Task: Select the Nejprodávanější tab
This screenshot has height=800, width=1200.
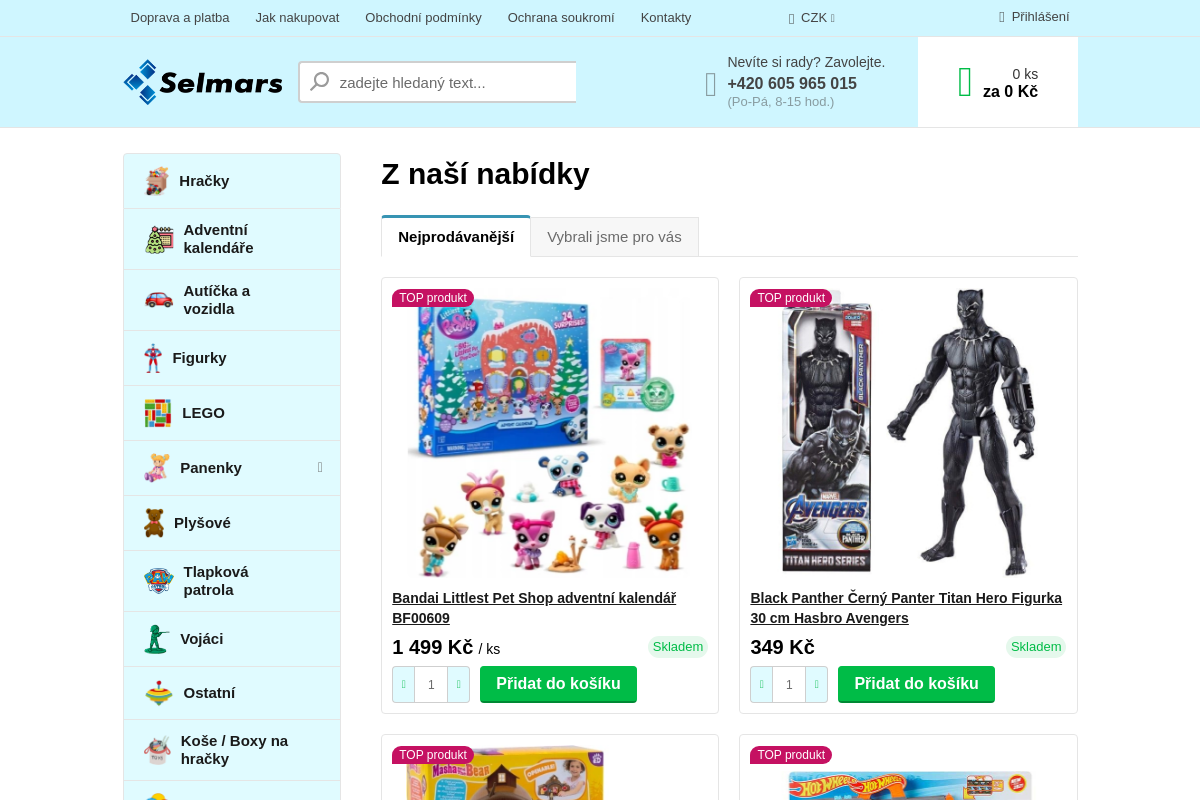Action: (x=456, y=237)
